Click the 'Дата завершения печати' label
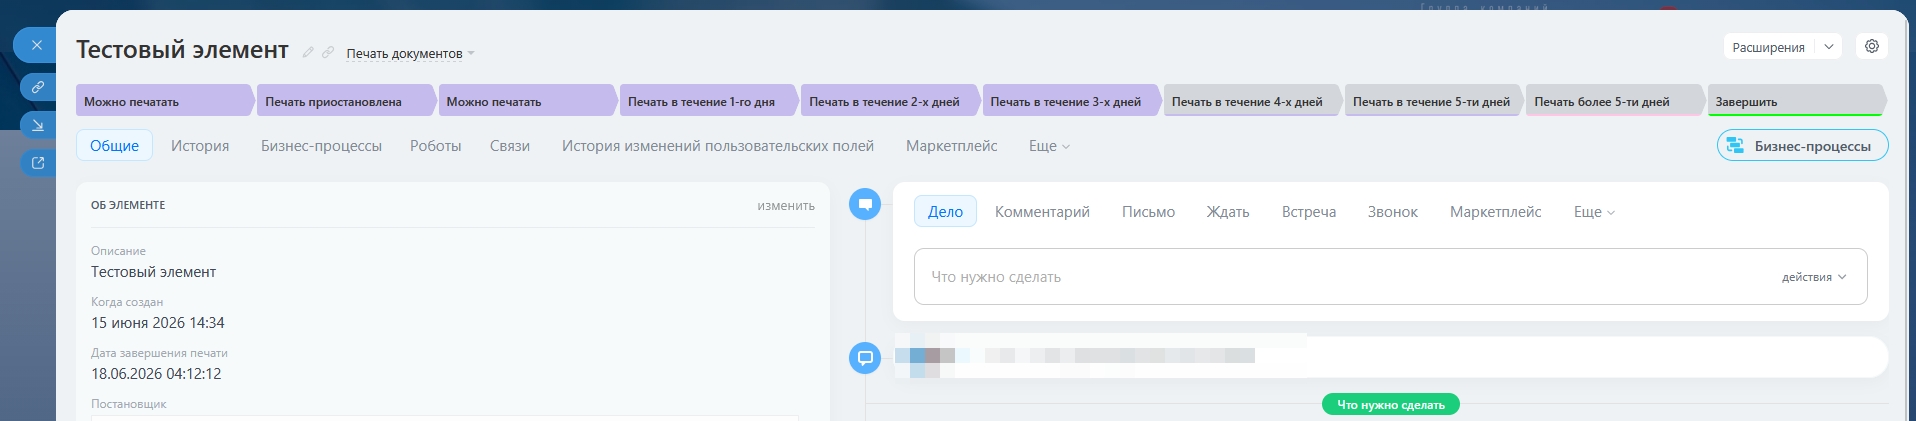 (x=159, y=353)
